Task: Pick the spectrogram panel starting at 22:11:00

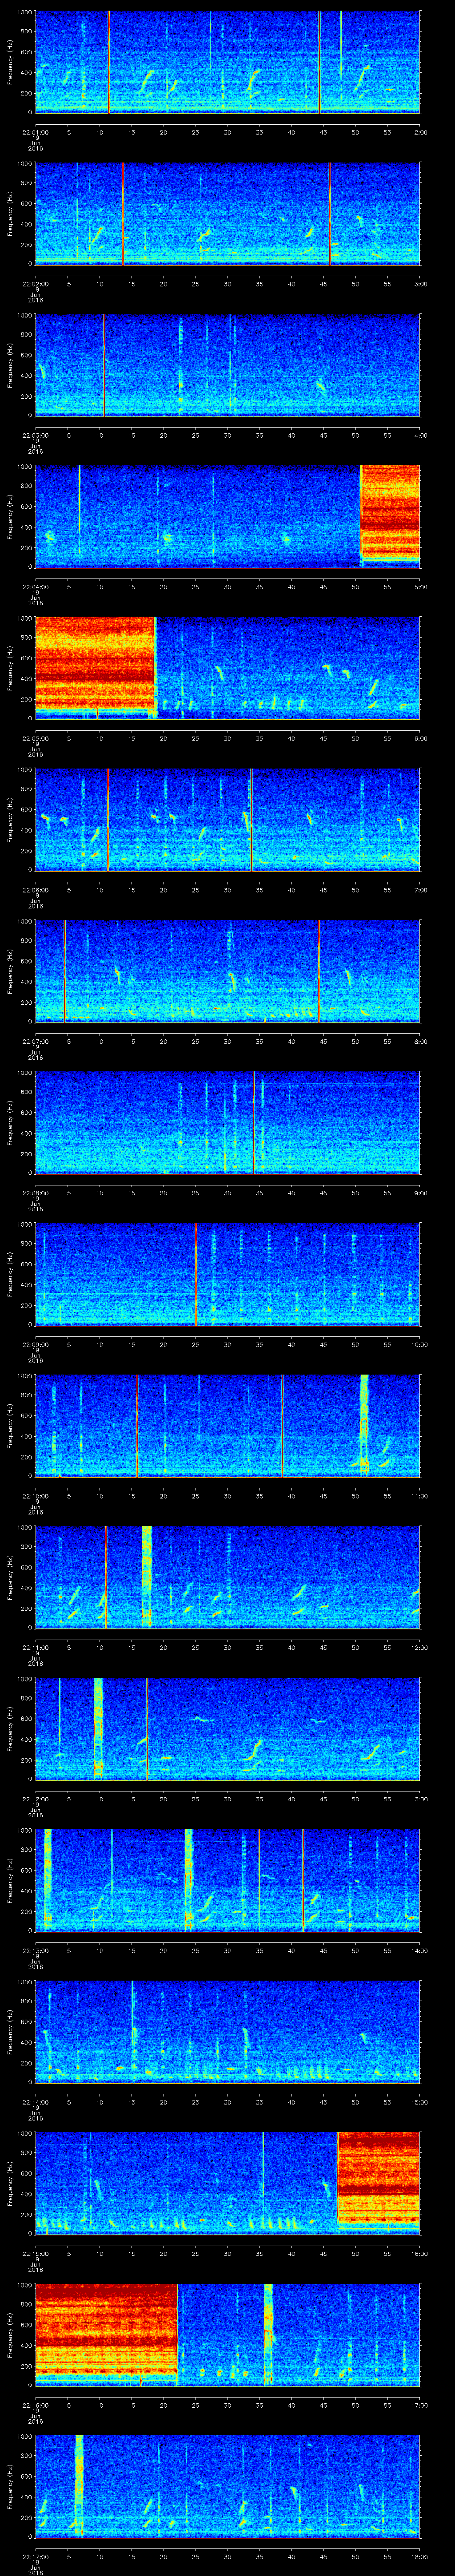Action: point(228,1576)
